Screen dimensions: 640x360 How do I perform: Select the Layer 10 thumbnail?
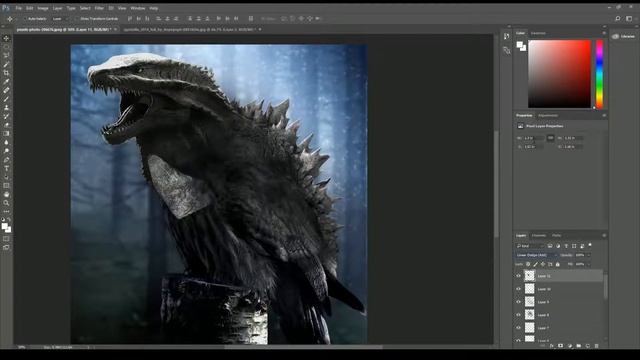[x=529, y=289]
